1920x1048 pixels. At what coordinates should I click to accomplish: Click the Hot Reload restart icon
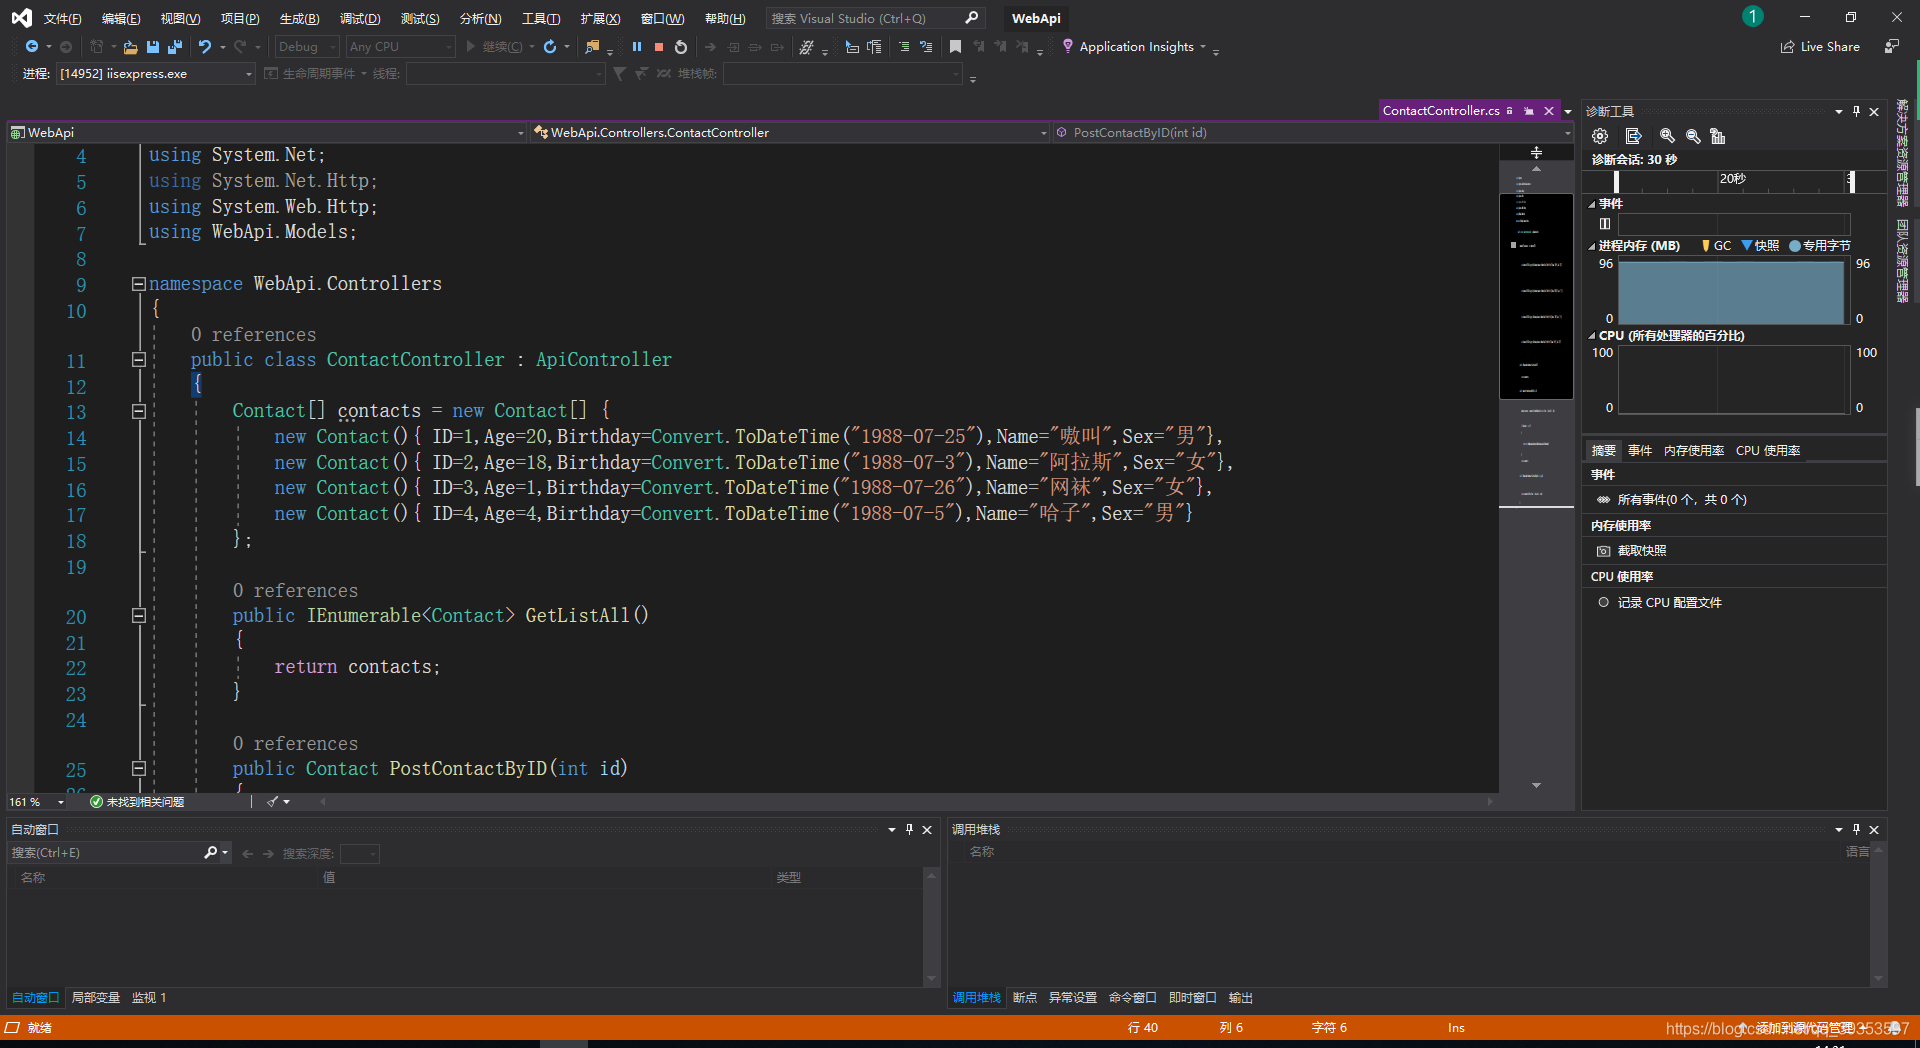pyautogui.click(x=550, y=47)
